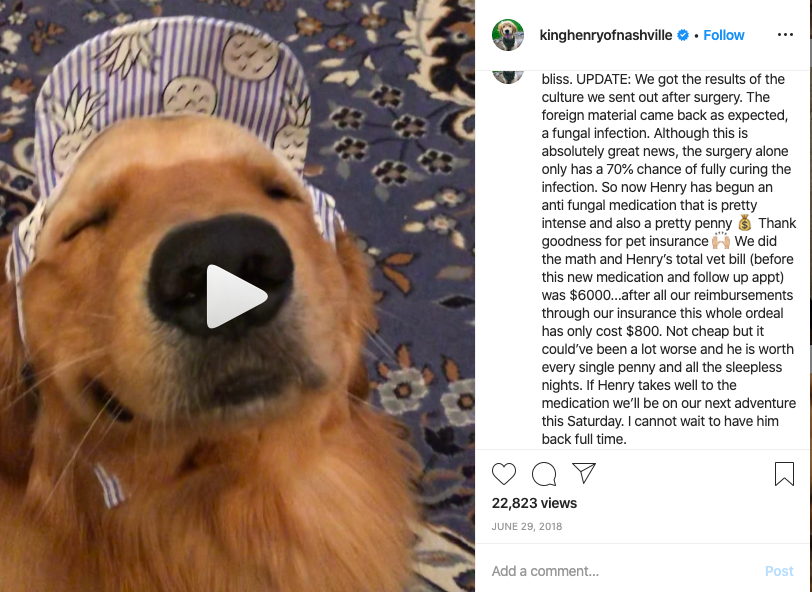Click the word UPDATE in the caption
The image size is (812, 592).
[x=603, y=79]
